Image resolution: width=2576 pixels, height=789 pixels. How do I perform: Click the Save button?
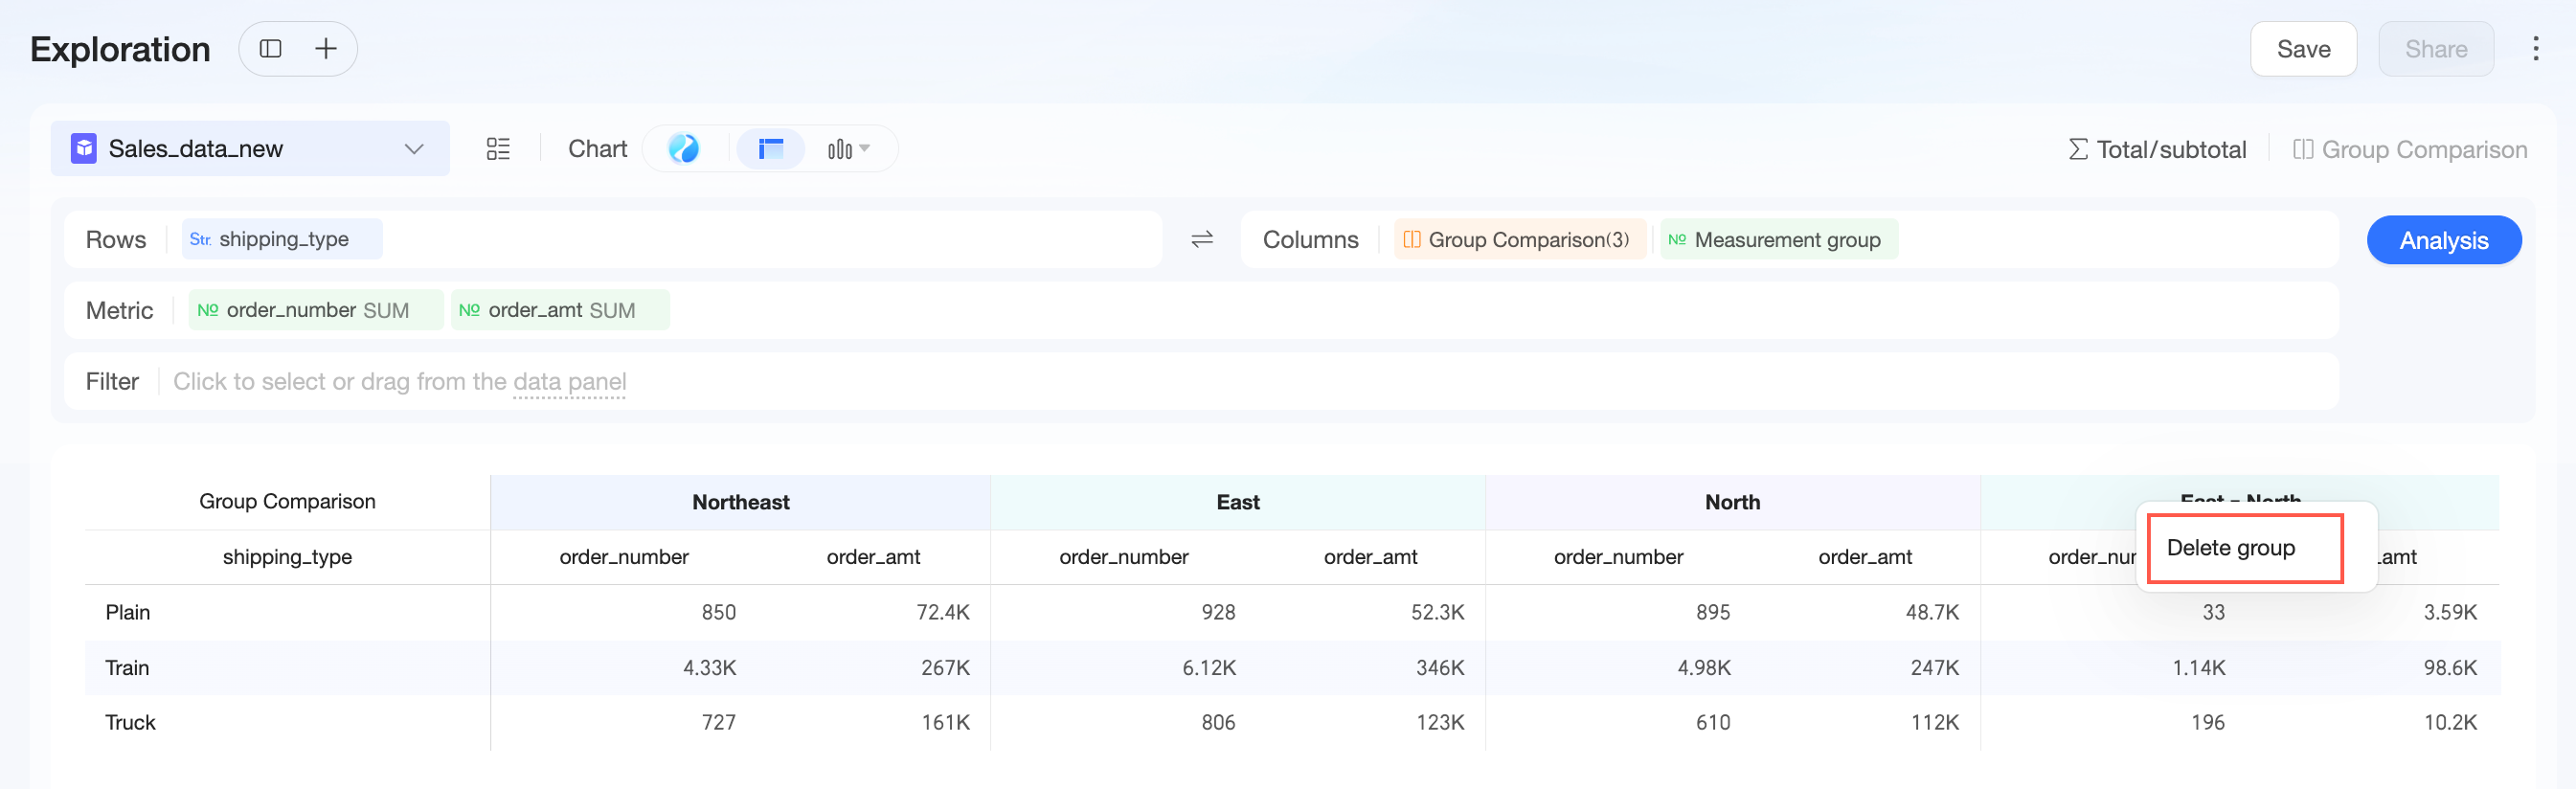pyautogui.click(x=2303, y=49)
